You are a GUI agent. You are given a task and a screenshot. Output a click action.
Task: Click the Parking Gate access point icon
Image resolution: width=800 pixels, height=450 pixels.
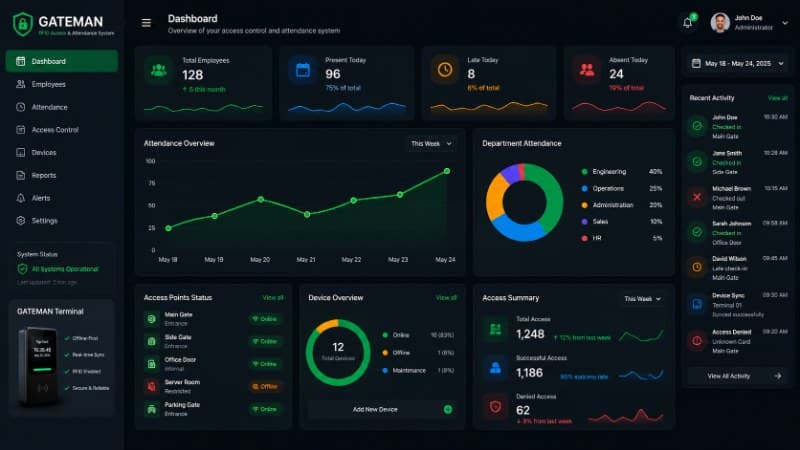click(x=152, y=409)
